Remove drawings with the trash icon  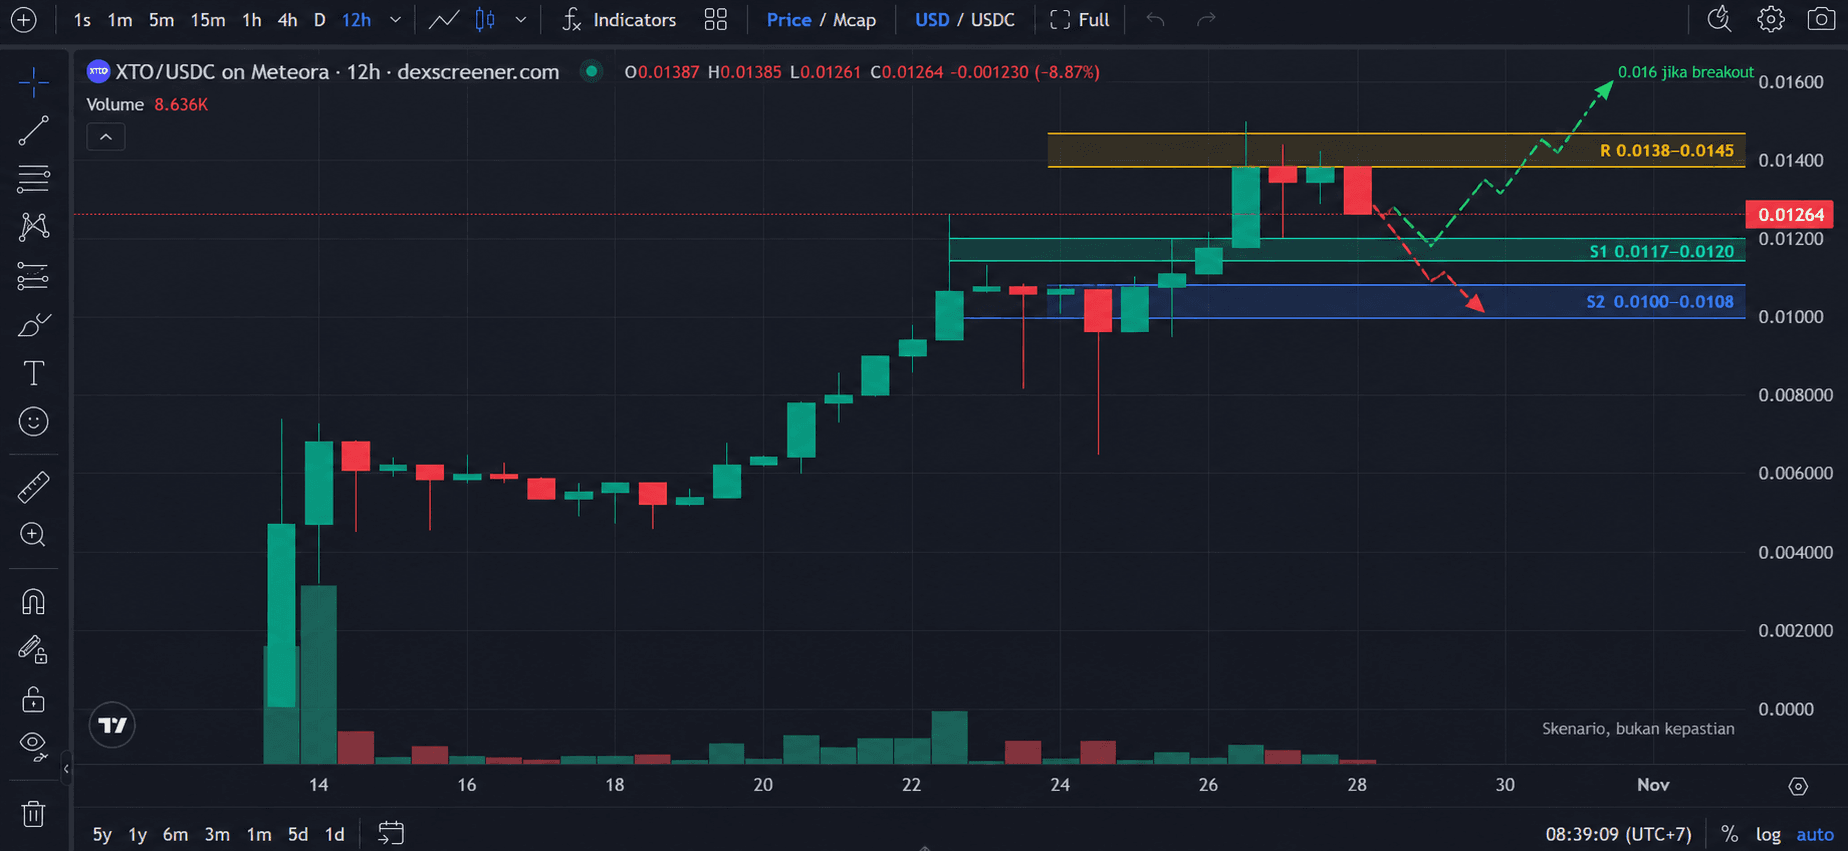(x=34, y=814)
